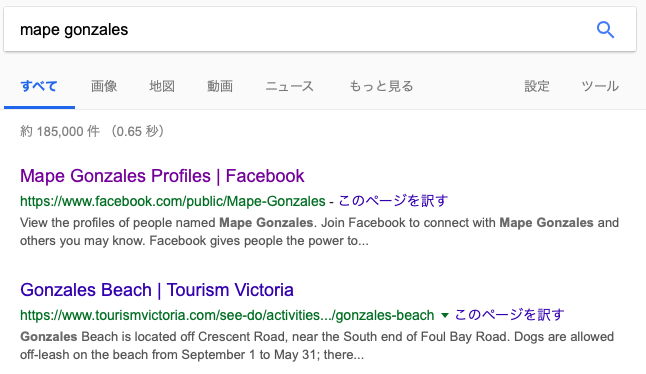Expand the green arrow beside Tourism Victoria URL
This screenshot has height=374, width=646.
coord(445,316)
